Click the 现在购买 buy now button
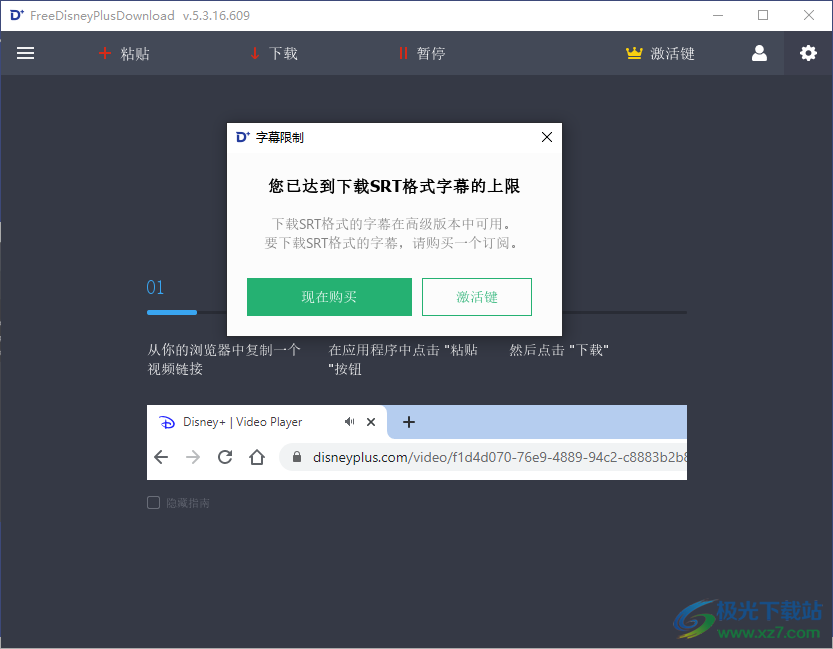Screen dimensions: 833x649 tap(329, 297)
